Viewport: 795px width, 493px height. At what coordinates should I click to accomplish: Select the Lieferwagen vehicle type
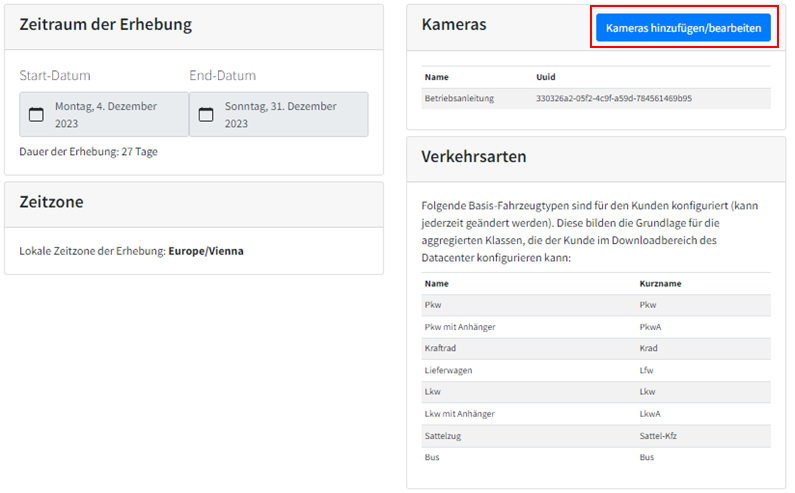point(448,370)
